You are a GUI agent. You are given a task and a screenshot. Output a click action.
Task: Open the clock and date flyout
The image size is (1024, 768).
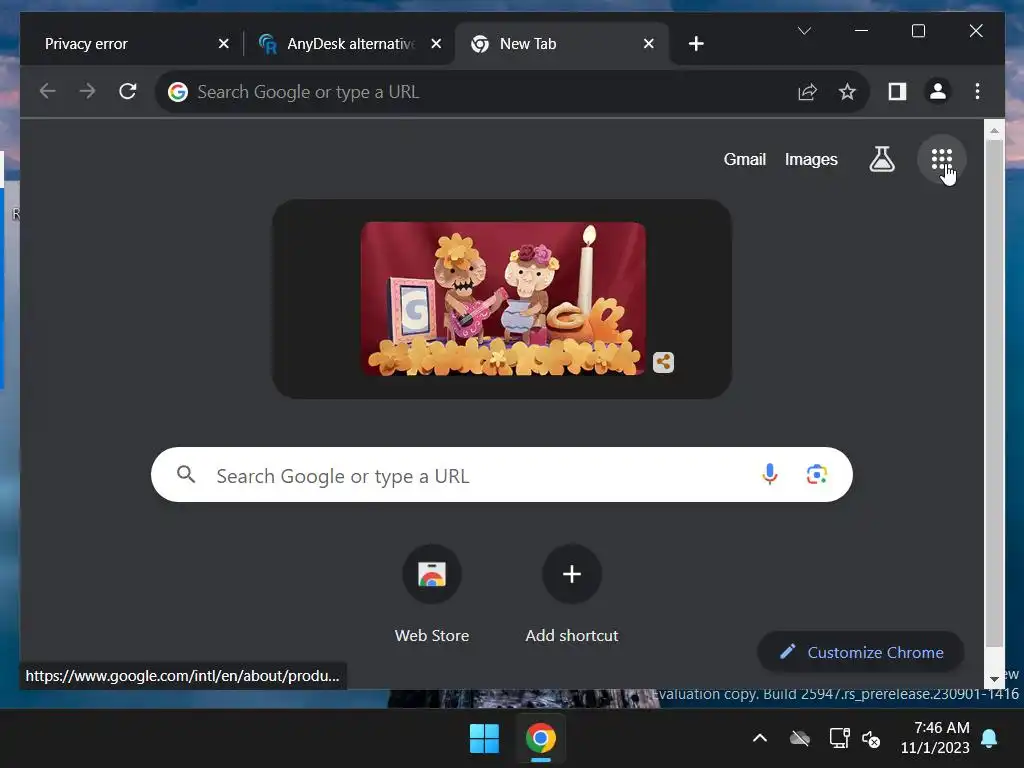[936, 738]
